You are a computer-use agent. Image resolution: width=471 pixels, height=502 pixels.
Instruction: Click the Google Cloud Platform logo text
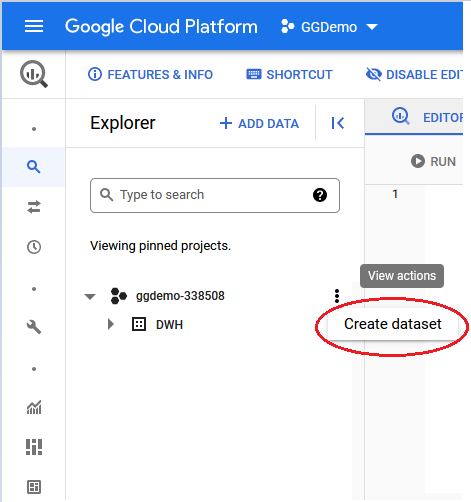click(x=161, y=27)
